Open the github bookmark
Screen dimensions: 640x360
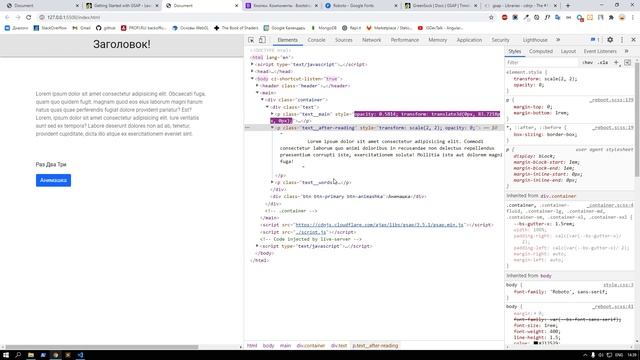pos(106,28)
